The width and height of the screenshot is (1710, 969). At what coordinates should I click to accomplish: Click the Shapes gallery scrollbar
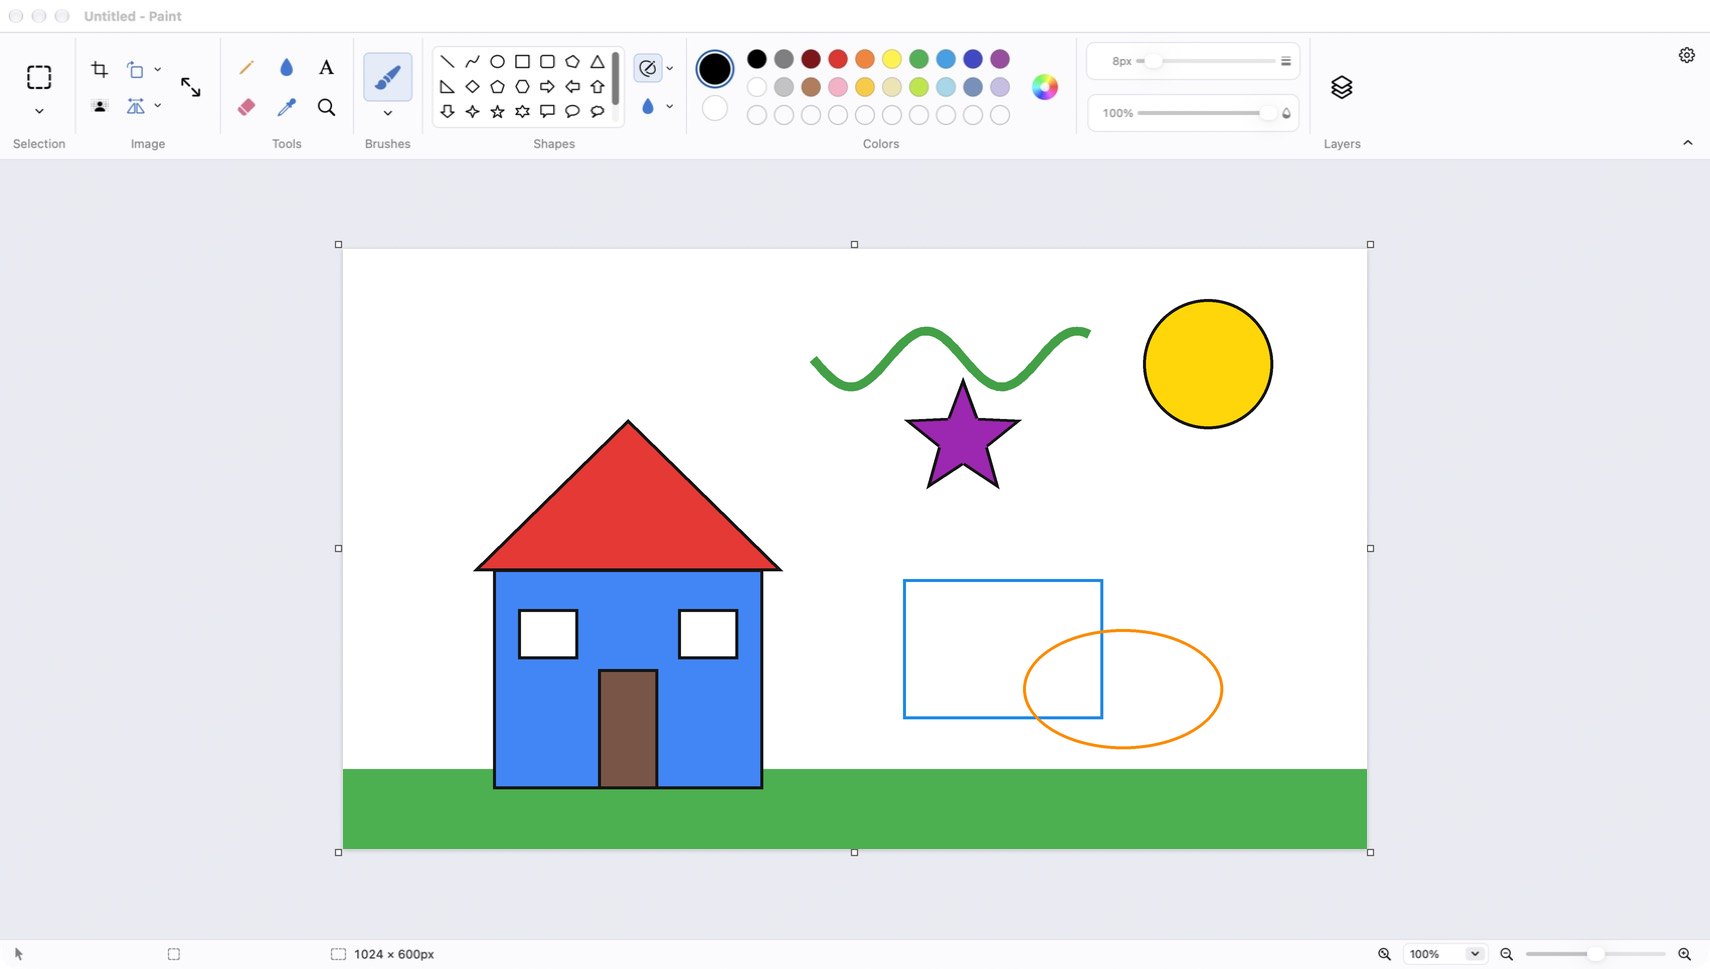[x=615, y=79]
